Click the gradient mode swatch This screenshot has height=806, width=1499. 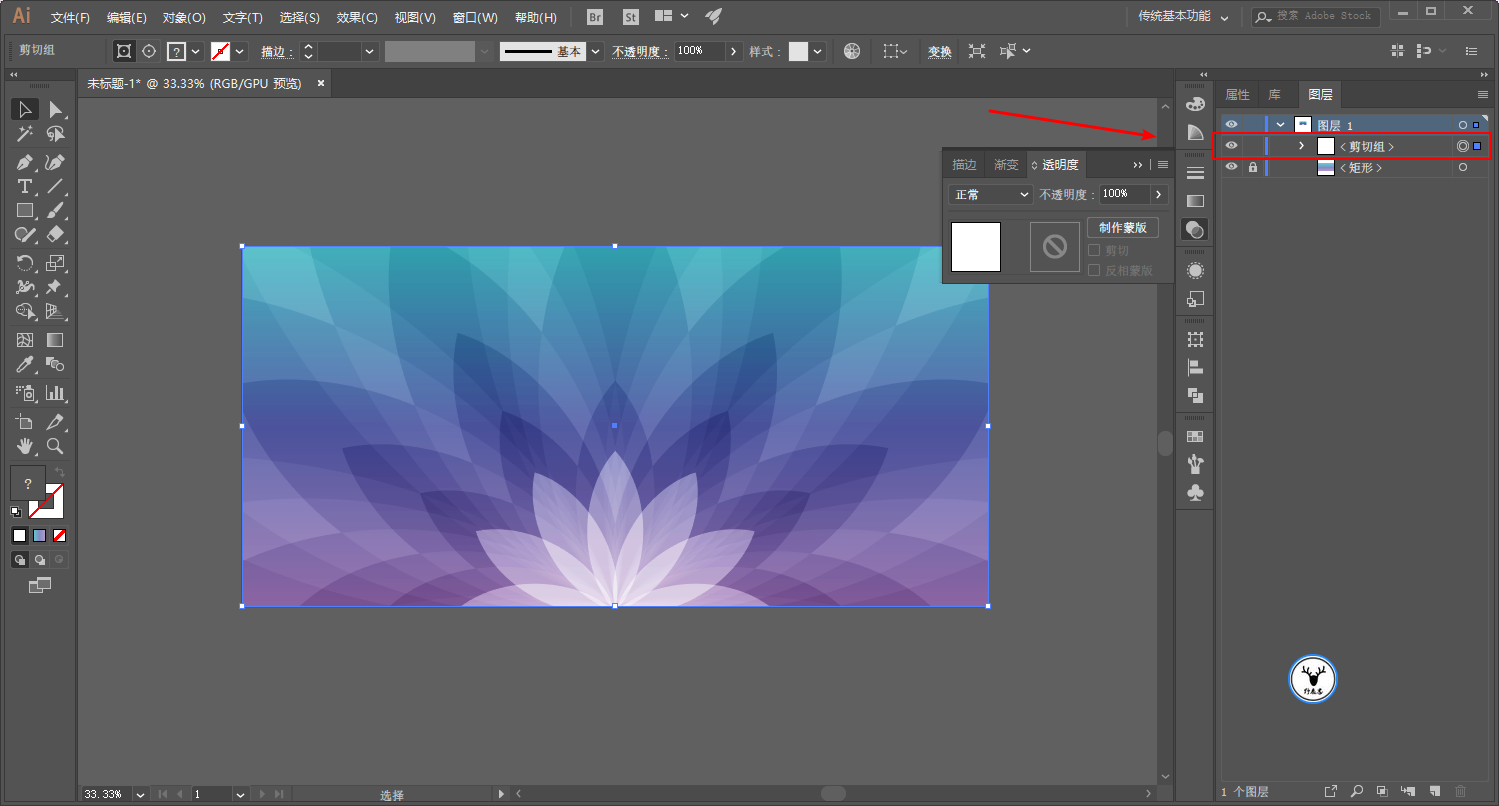point(40,535)
